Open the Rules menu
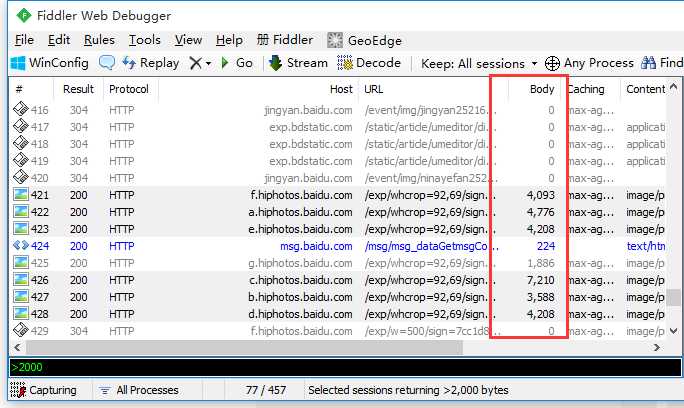Viewport: 684px width, 408px height. (99, 40)
